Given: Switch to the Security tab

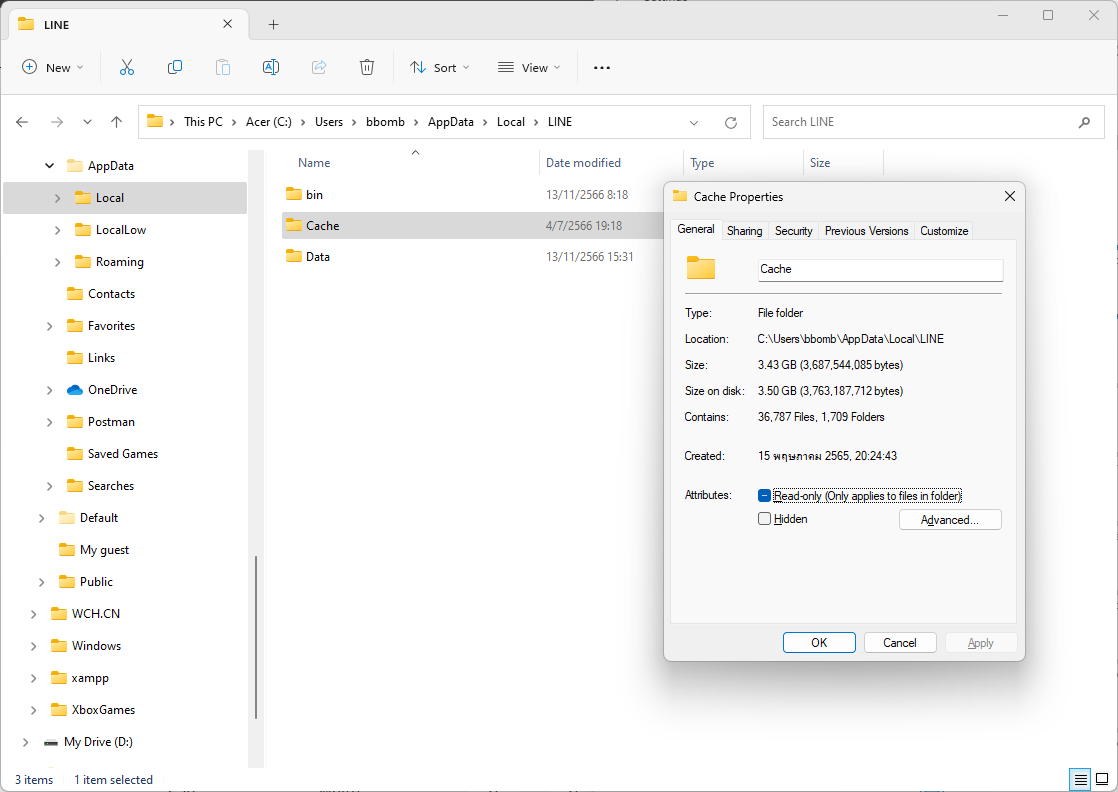Looking at the screenshot, I should coord(793,231).
